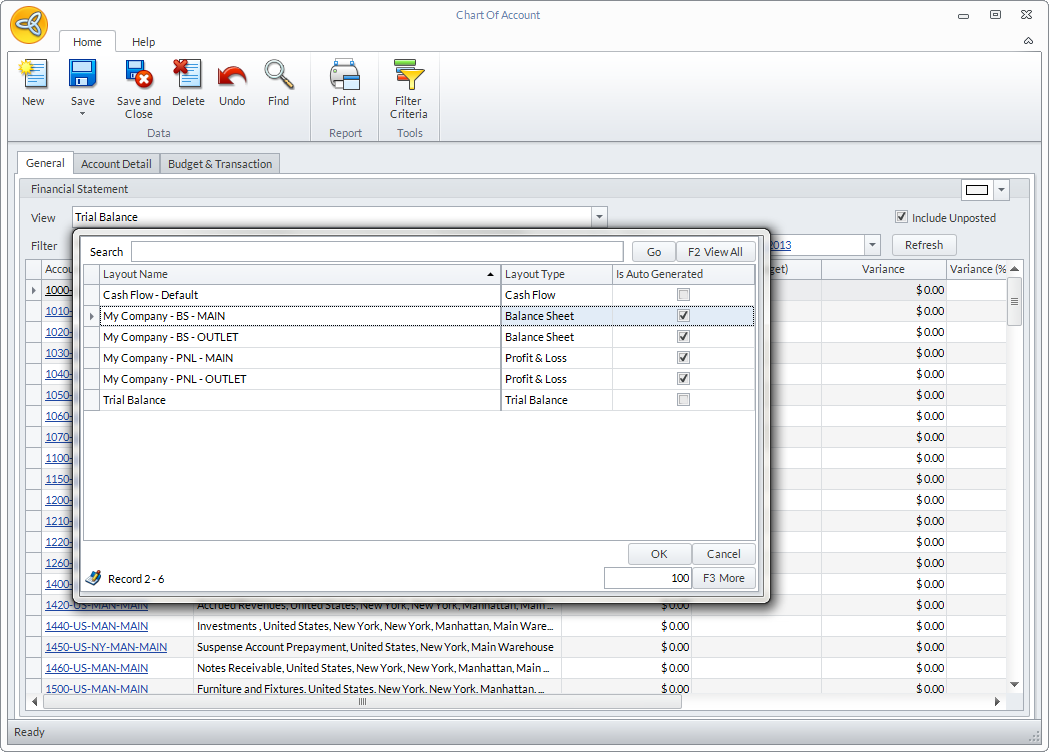Toggle auto generated checkbox for Trial Balance row
This screenshot has height=752, width=1049.
(x=683, y=400)
